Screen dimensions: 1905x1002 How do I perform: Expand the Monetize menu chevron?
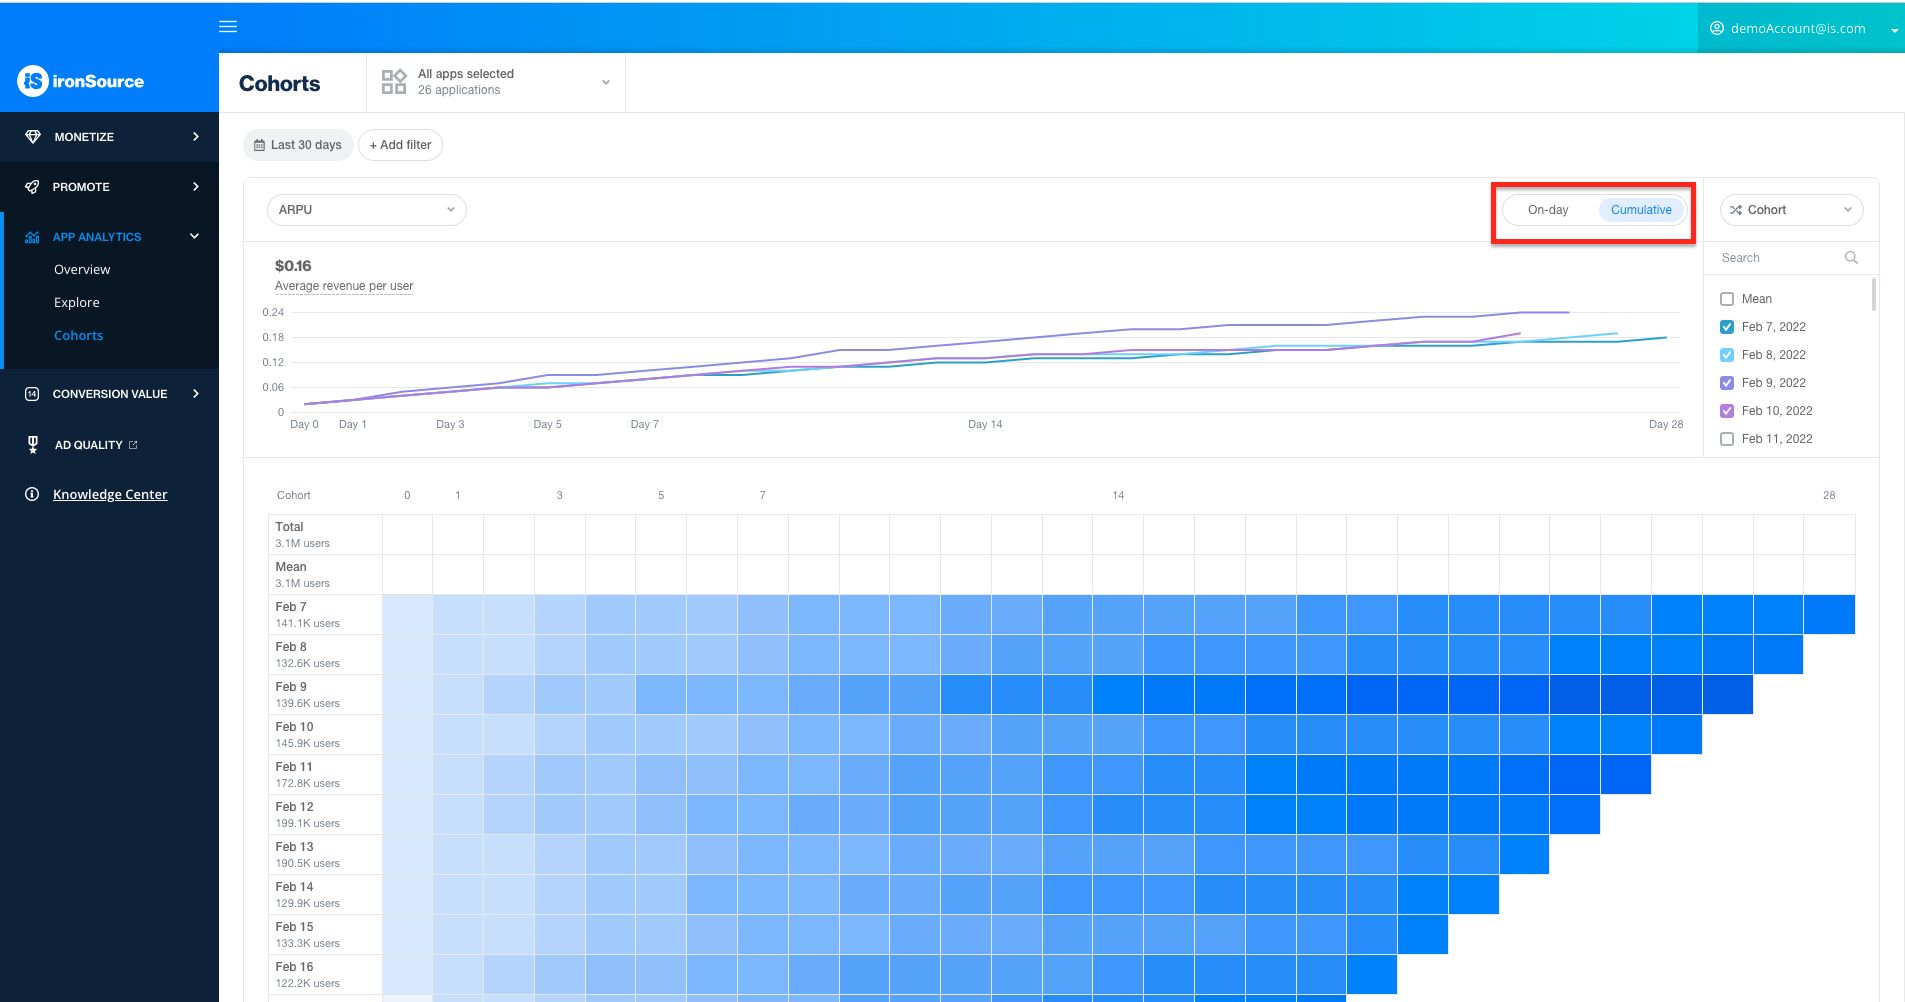pos(196,137)
